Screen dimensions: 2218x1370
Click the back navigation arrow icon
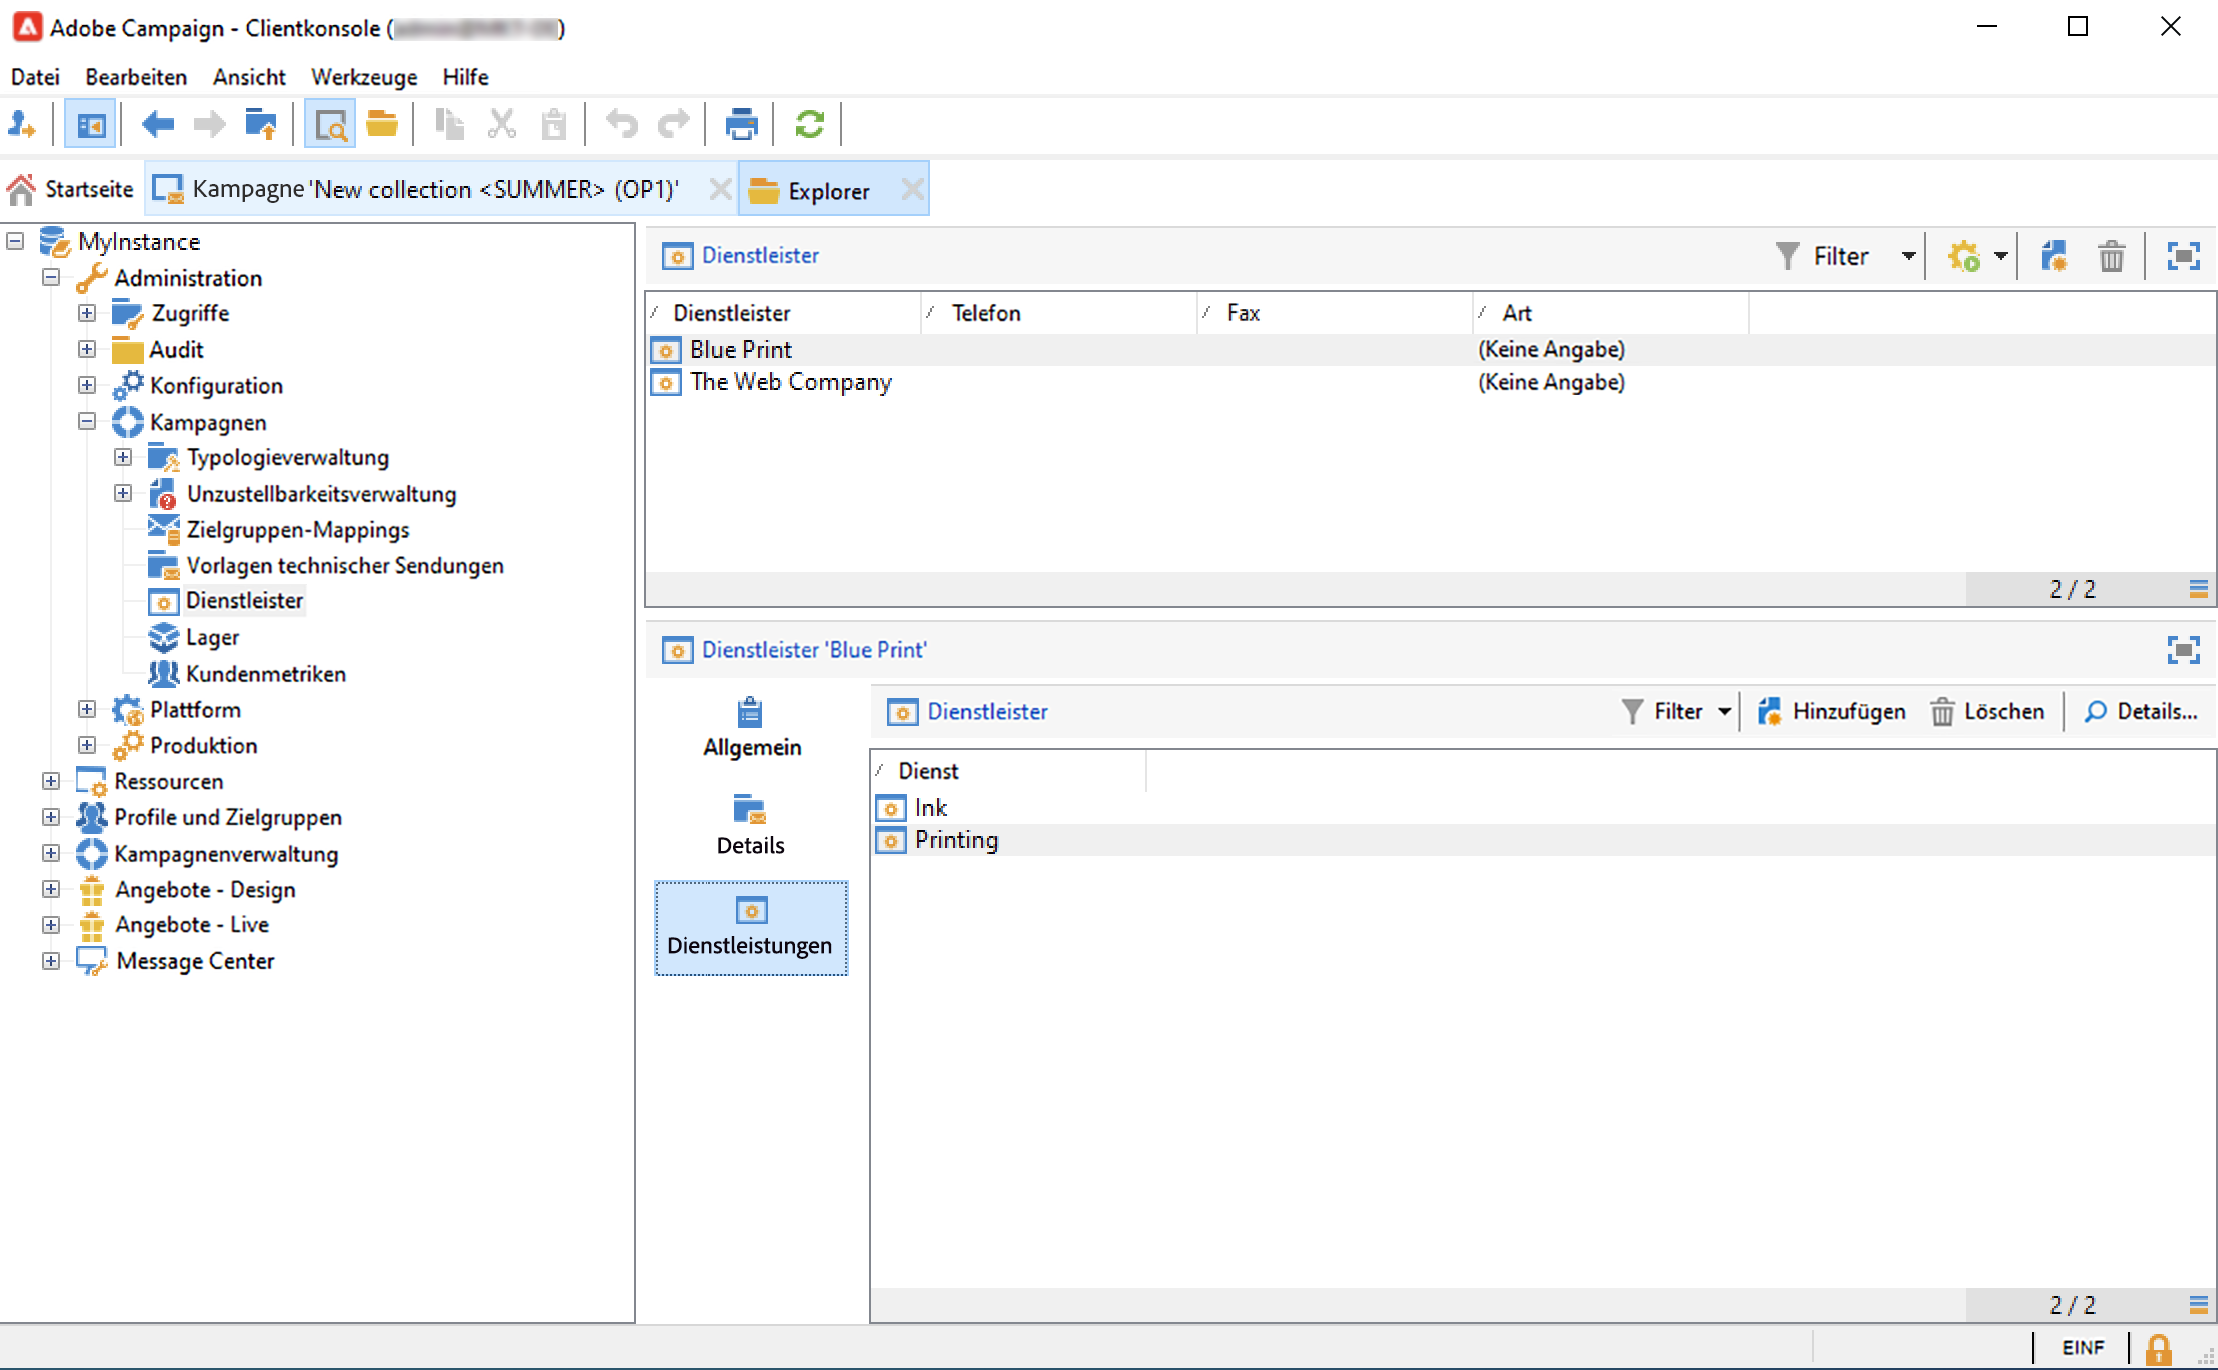pos(158,125)
